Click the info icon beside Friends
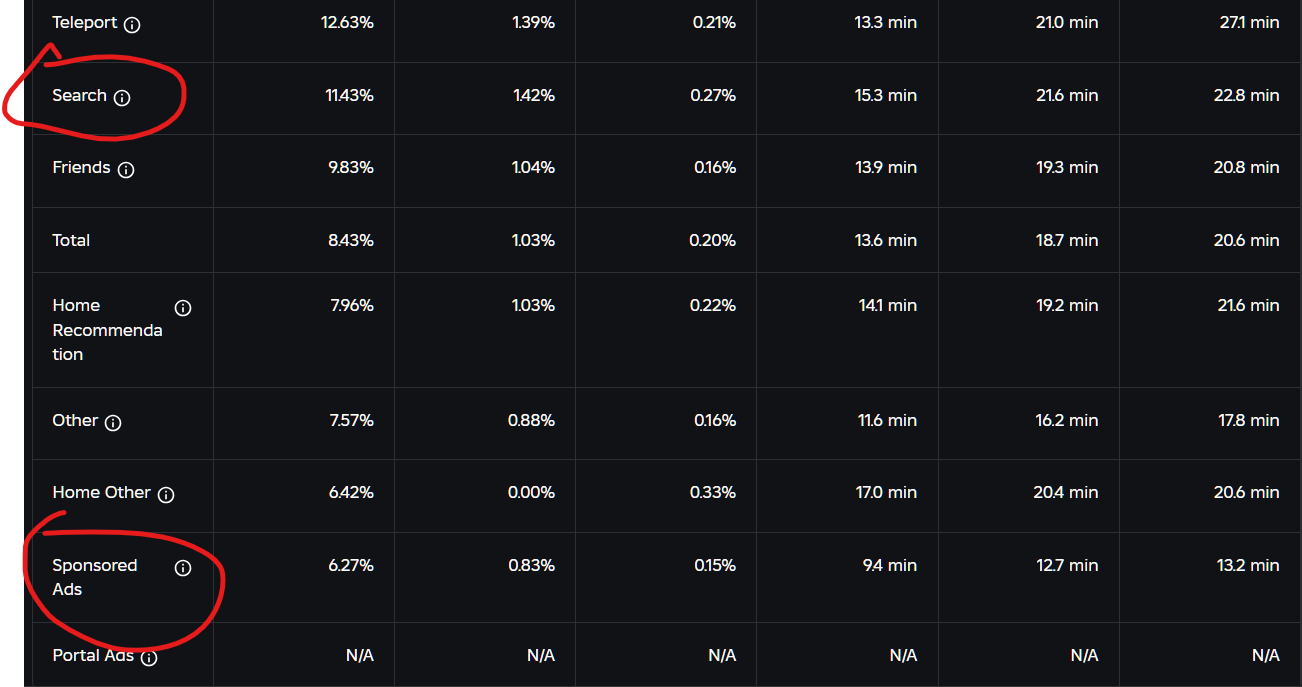 [126, 170]
